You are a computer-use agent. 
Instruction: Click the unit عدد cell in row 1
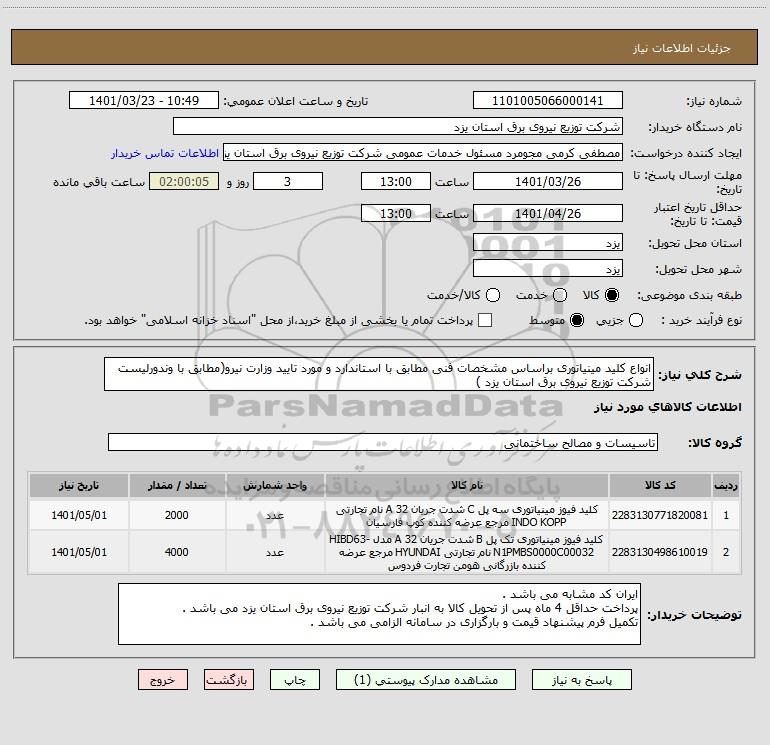pos(275,515)
